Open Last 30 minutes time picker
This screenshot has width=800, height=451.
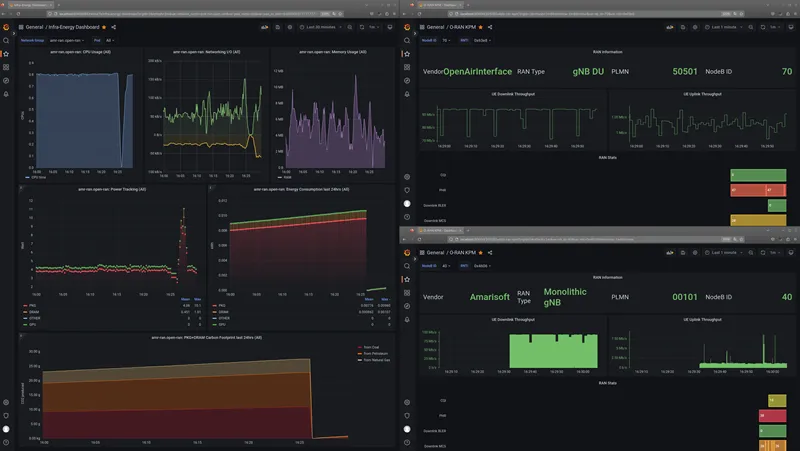coord(320,27)
